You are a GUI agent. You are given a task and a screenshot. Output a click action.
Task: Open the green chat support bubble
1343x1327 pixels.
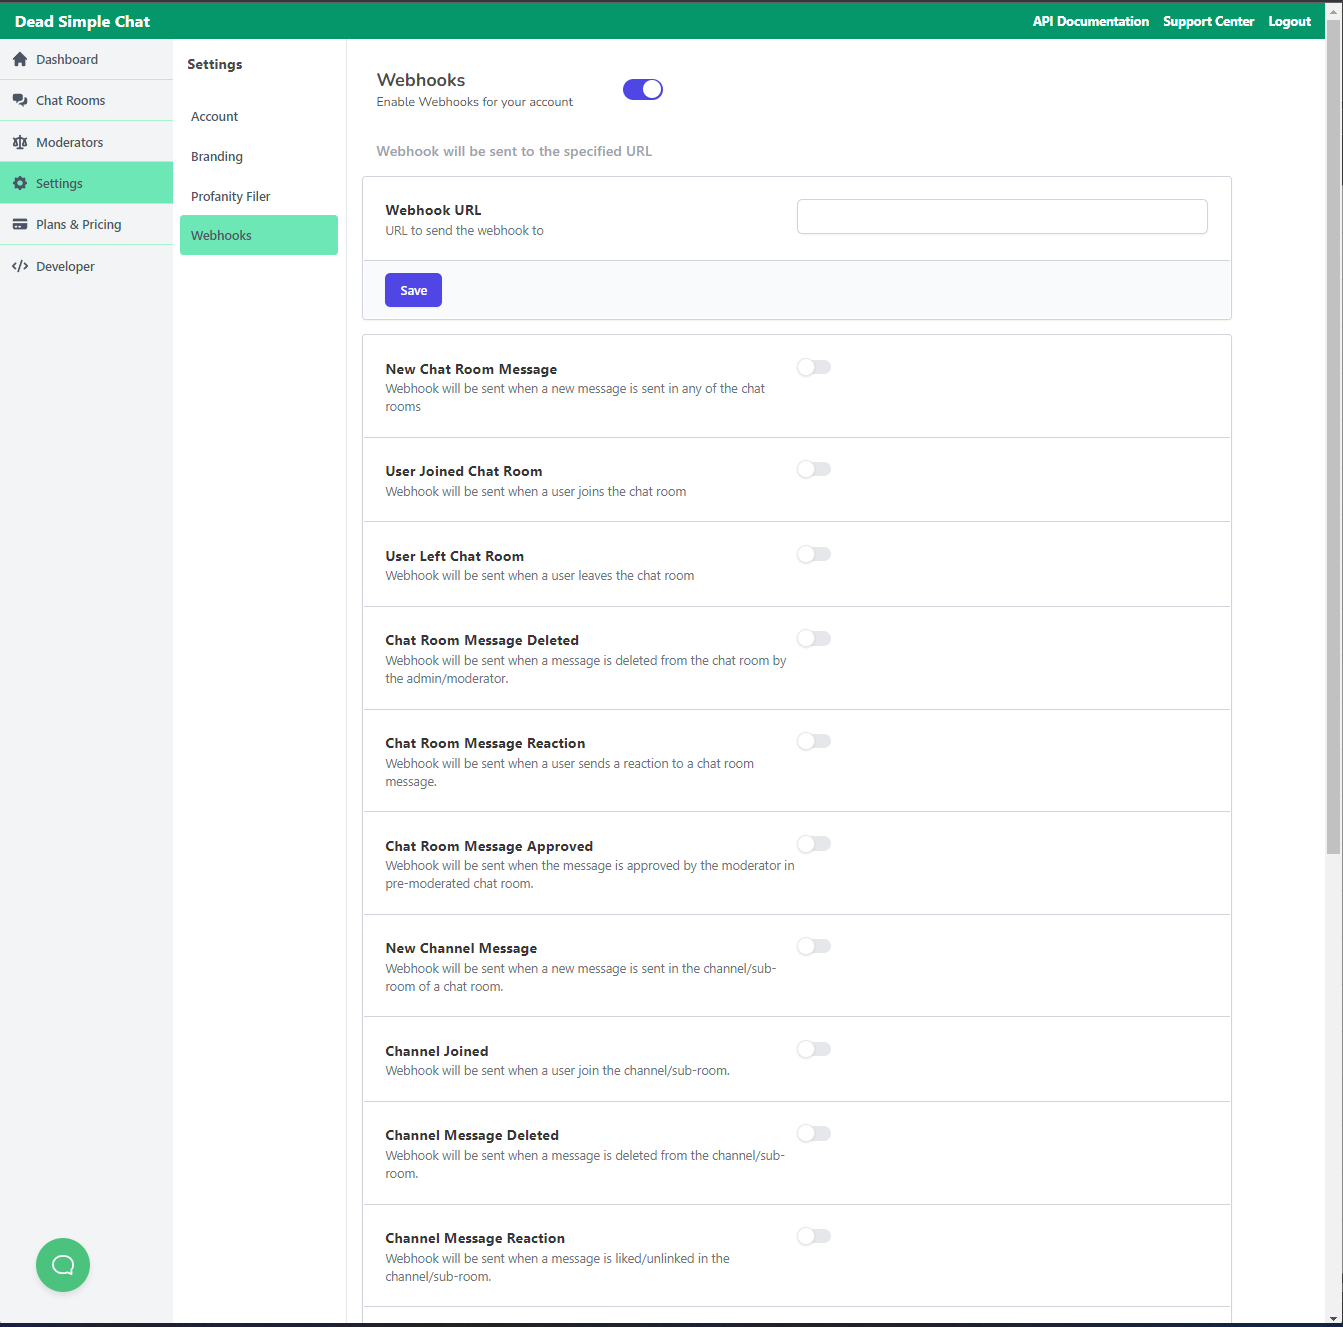pyautogui.click(x=63, y=1265)
